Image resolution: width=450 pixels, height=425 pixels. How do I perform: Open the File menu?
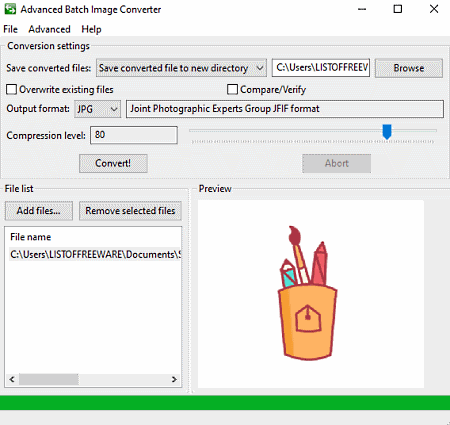pyautogui.click(x=10, y=29)
